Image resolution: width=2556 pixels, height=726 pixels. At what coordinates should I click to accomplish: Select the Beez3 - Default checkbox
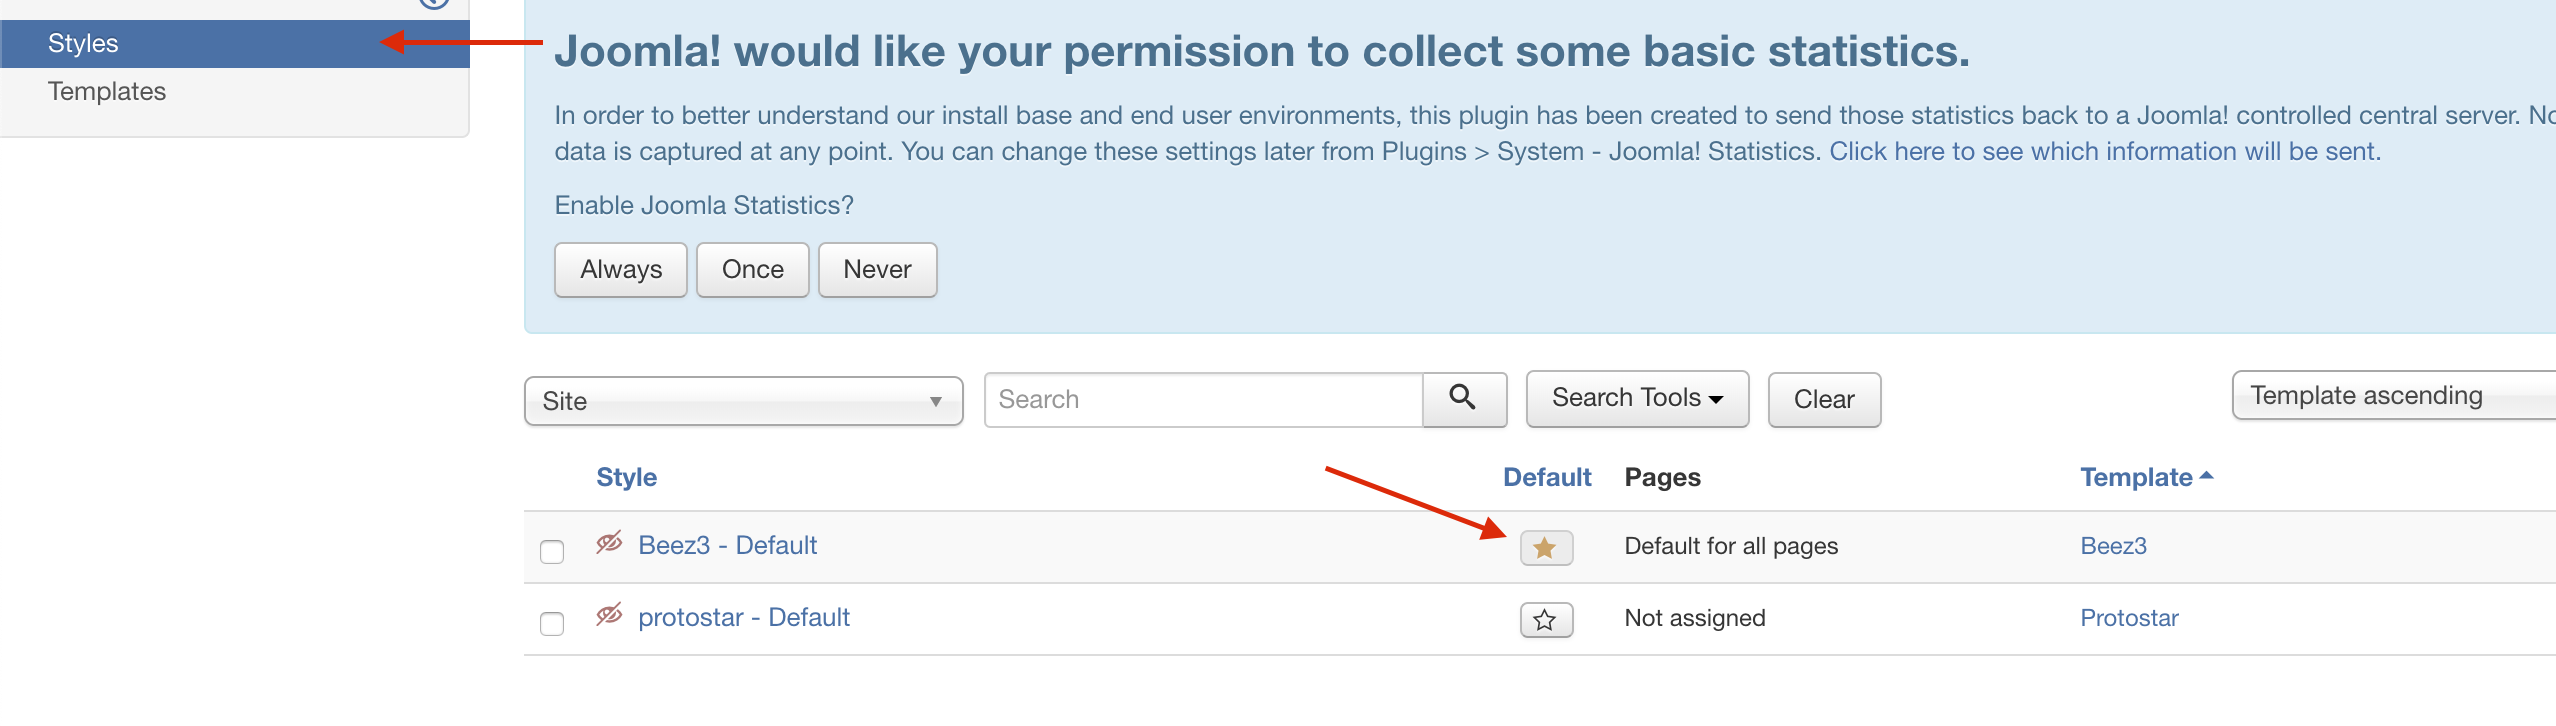(x=552, y=551)
